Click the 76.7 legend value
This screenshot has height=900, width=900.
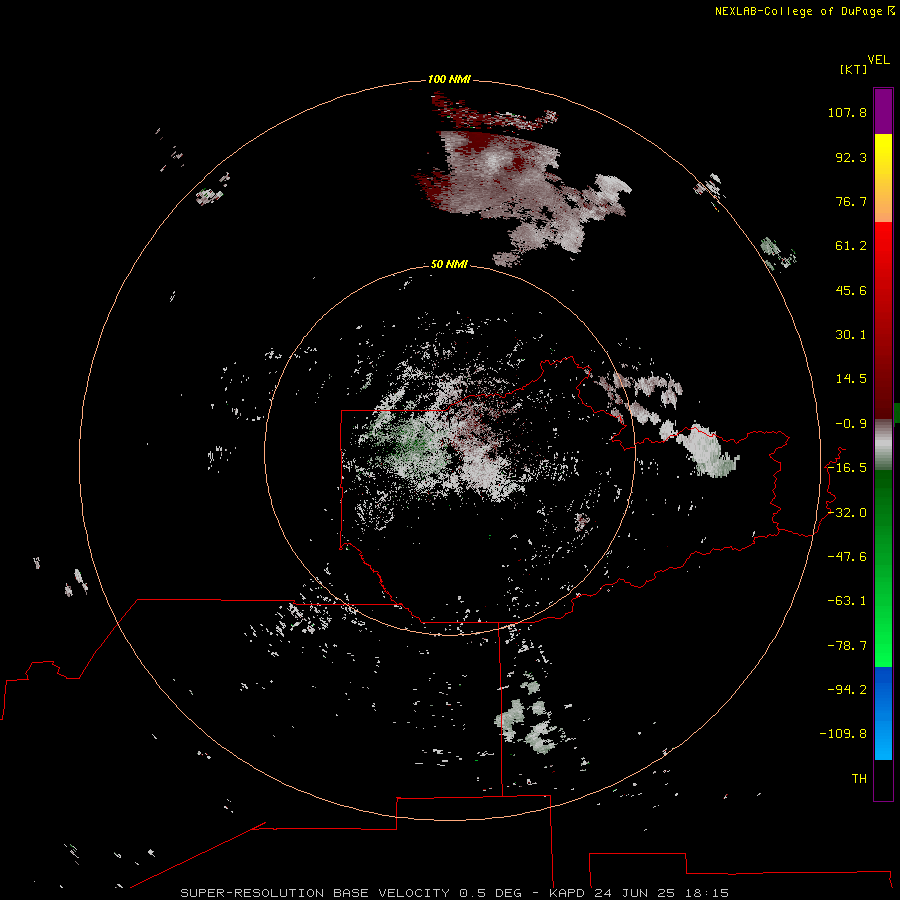point(851,201)
